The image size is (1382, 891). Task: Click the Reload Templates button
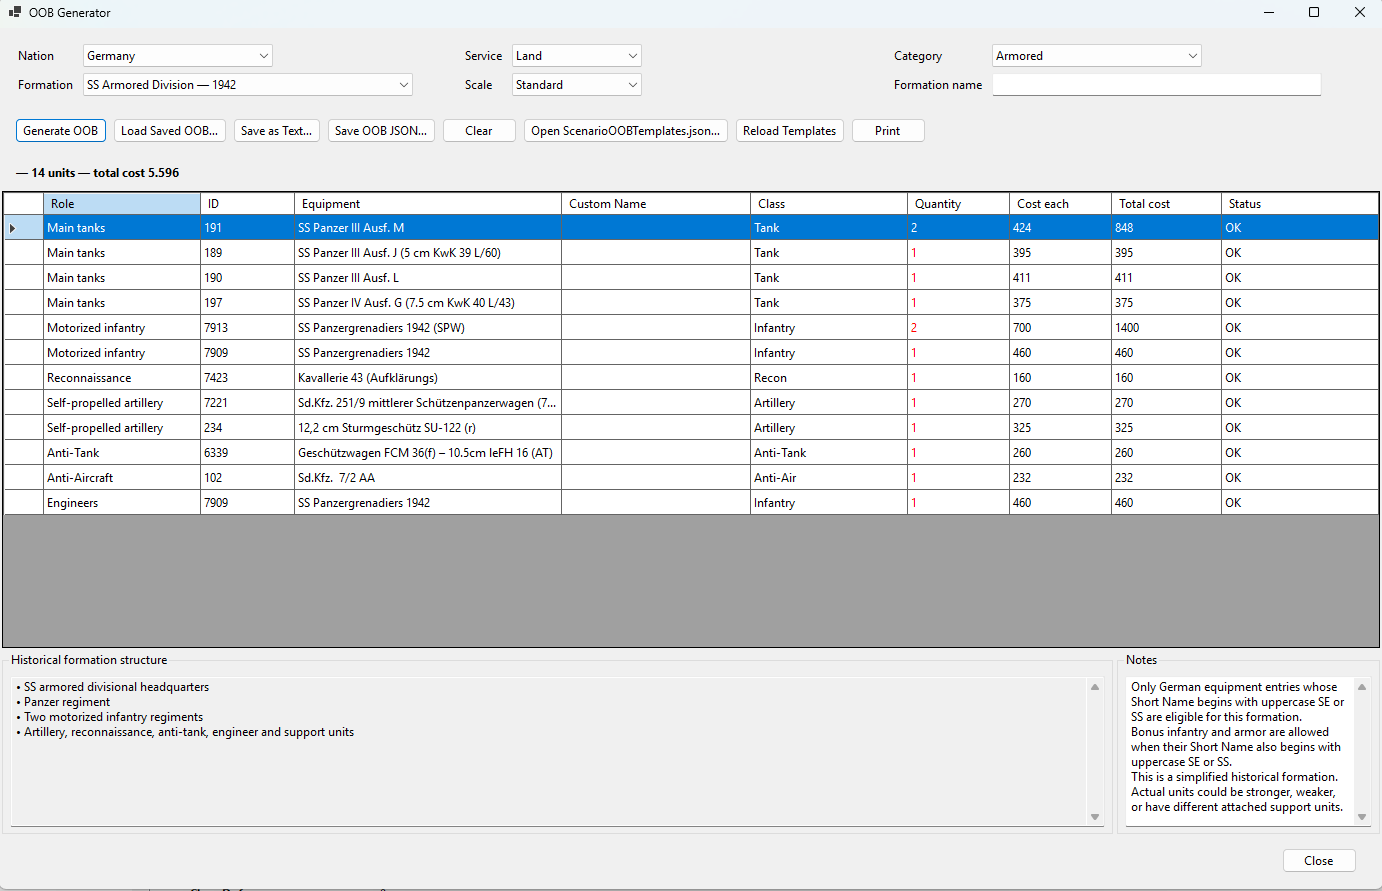790,131
